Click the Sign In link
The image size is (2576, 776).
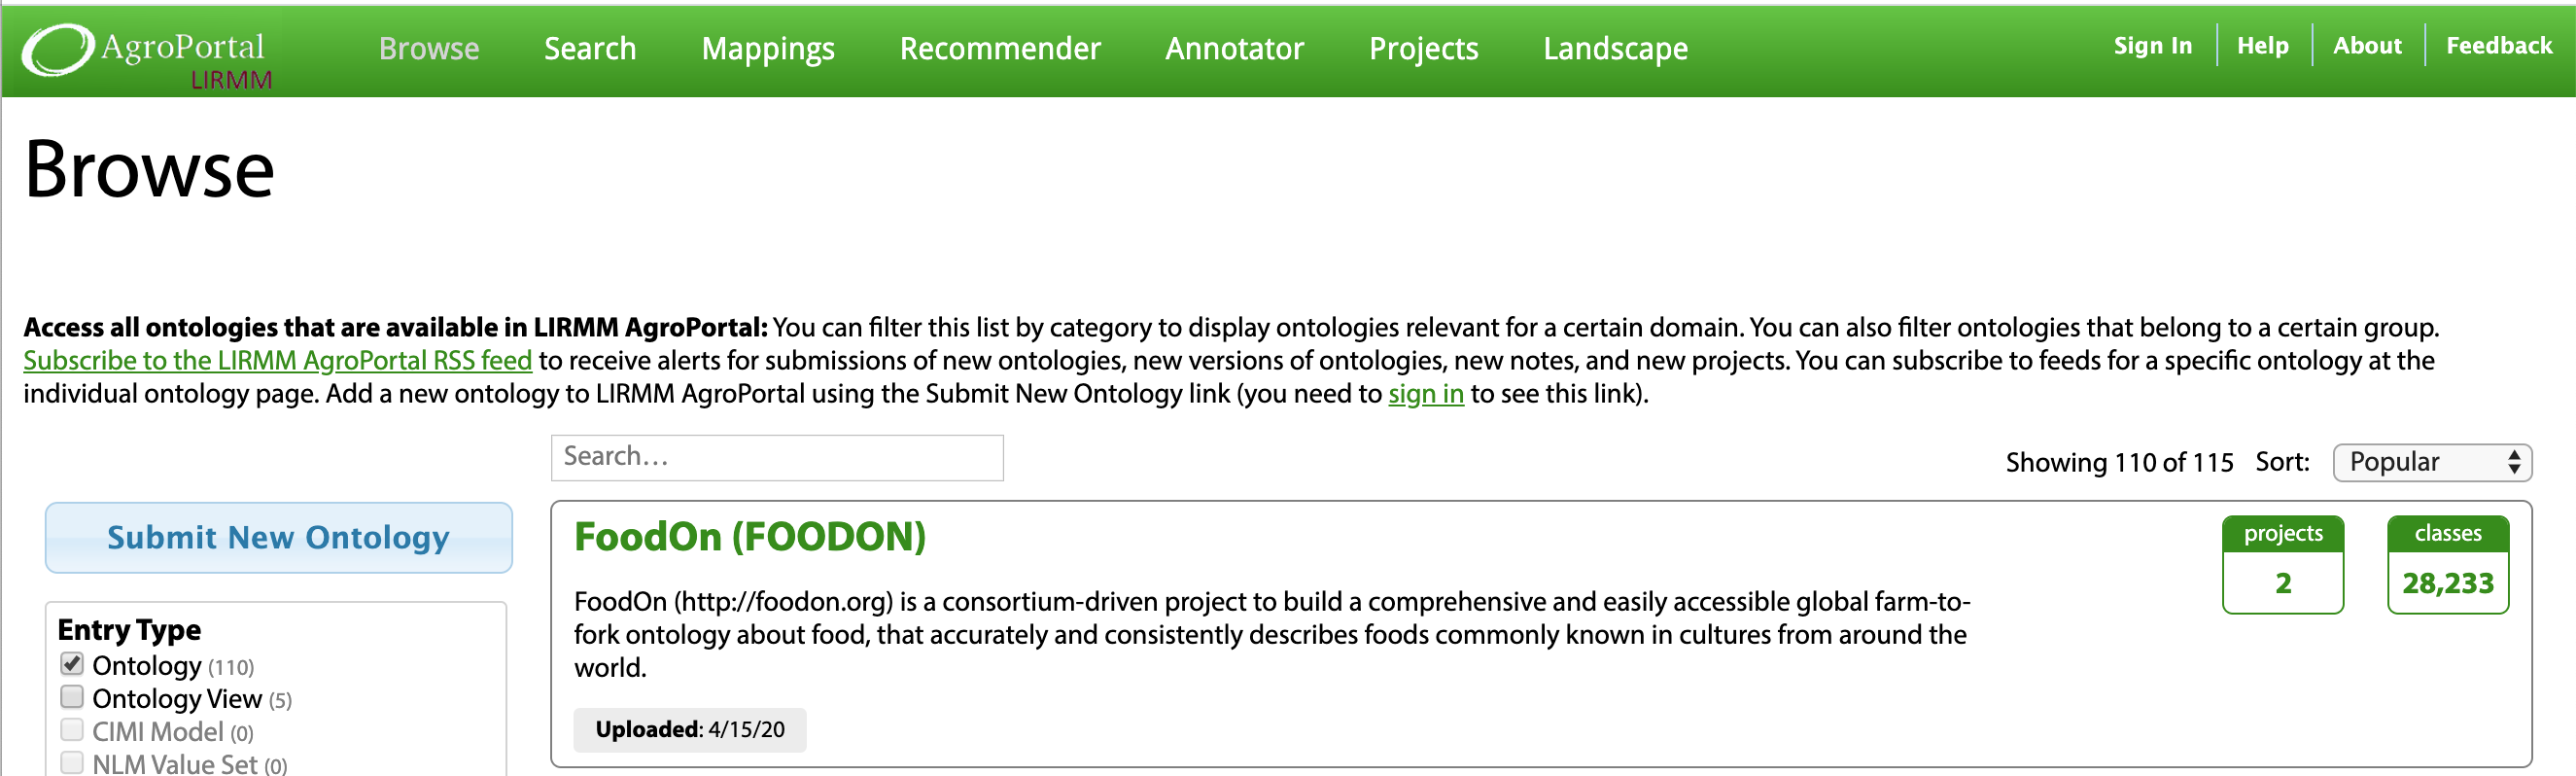2152,46
